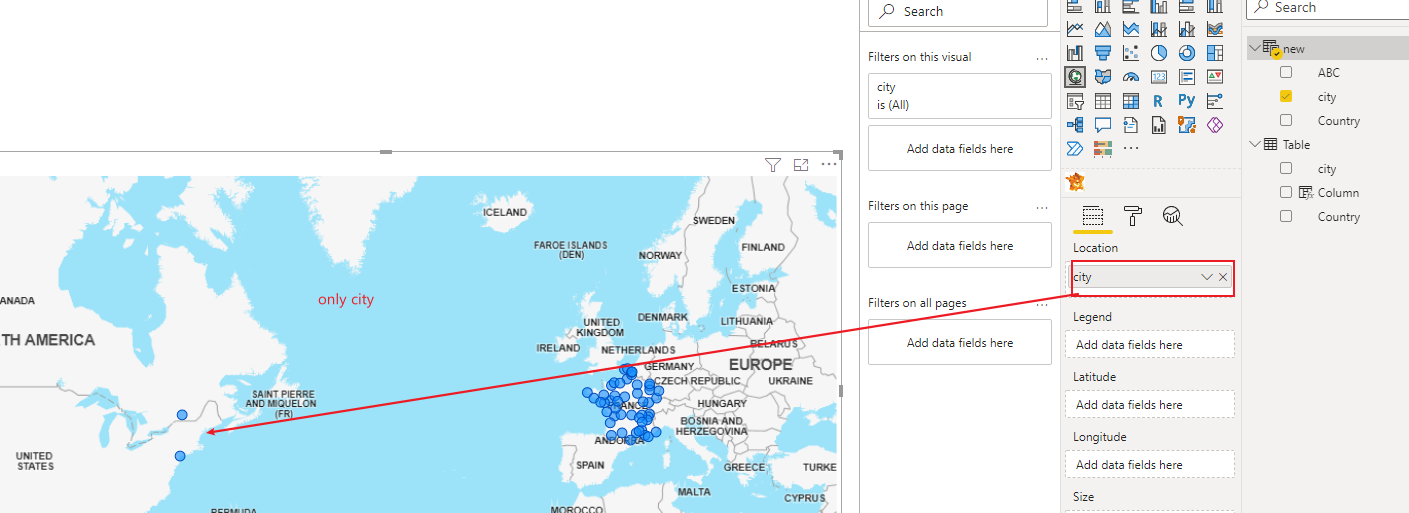Select the Filled map visualization

coord(1103,77)
